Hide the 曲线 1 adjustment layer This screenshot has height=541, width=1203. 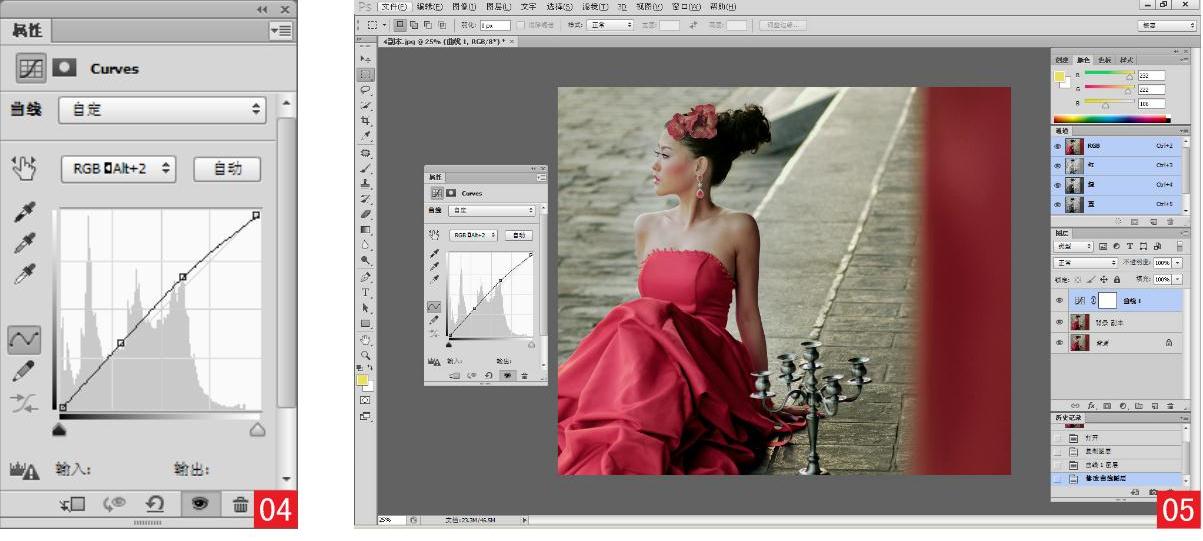(1059, 300)
